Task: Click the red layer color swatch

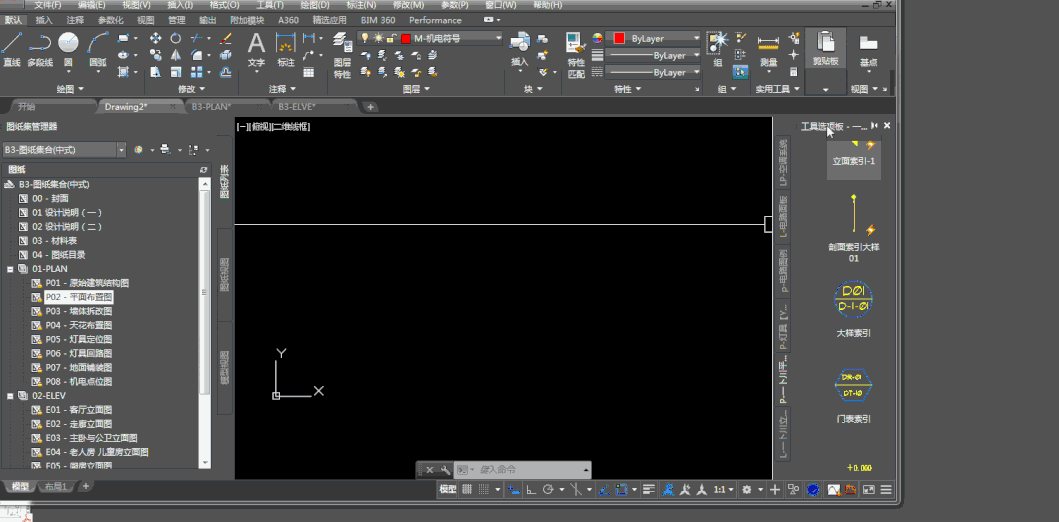Action: click(406, 38)
